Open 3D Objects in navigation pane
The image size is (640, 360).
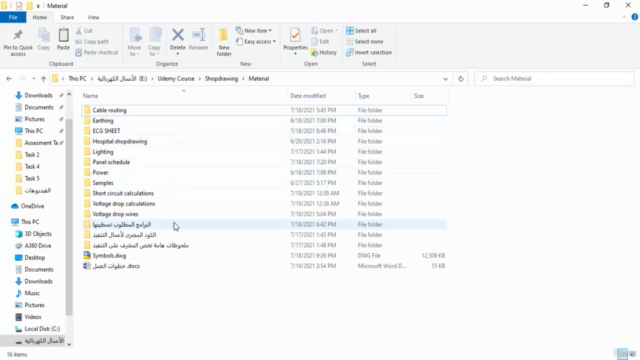[33, 234]
